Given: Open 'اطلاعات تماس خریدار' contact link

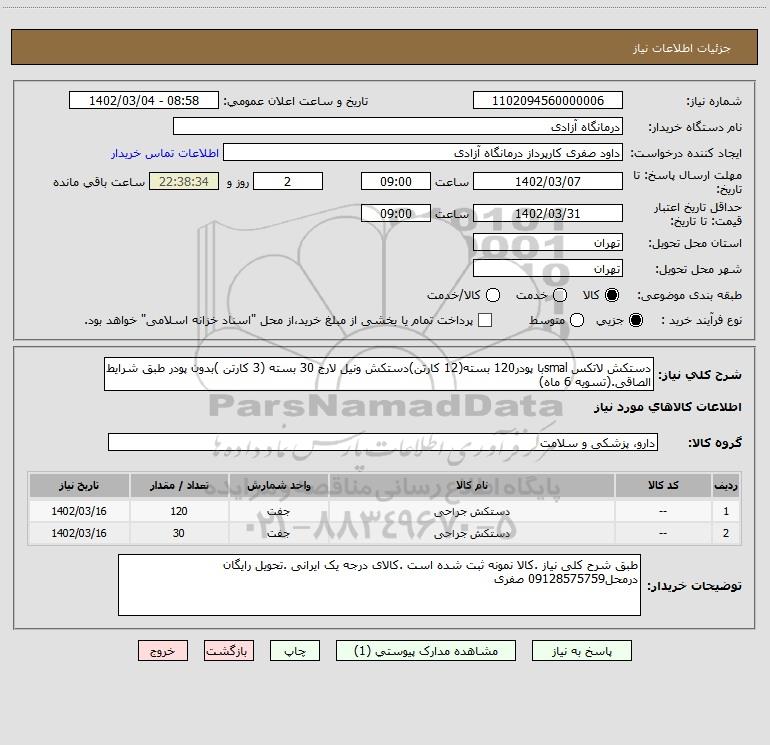Looking at the screenshot, I should [x=161, y=154].
